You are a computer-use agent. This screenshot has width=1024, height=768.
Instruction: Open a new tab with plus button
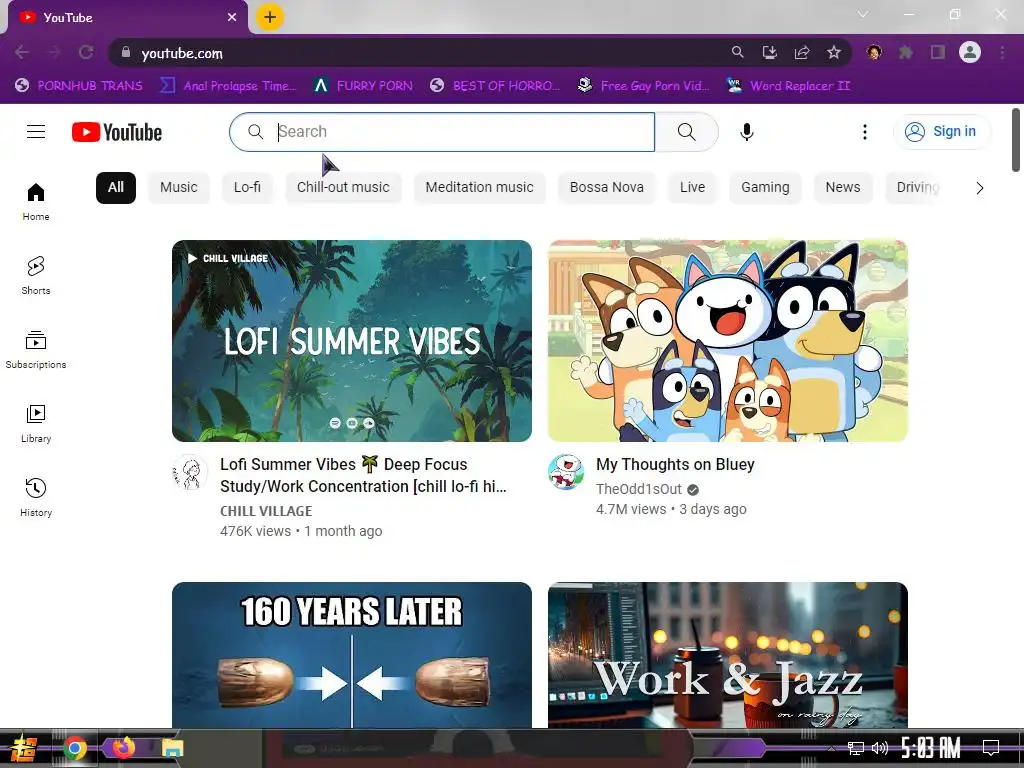pos(270,17)
